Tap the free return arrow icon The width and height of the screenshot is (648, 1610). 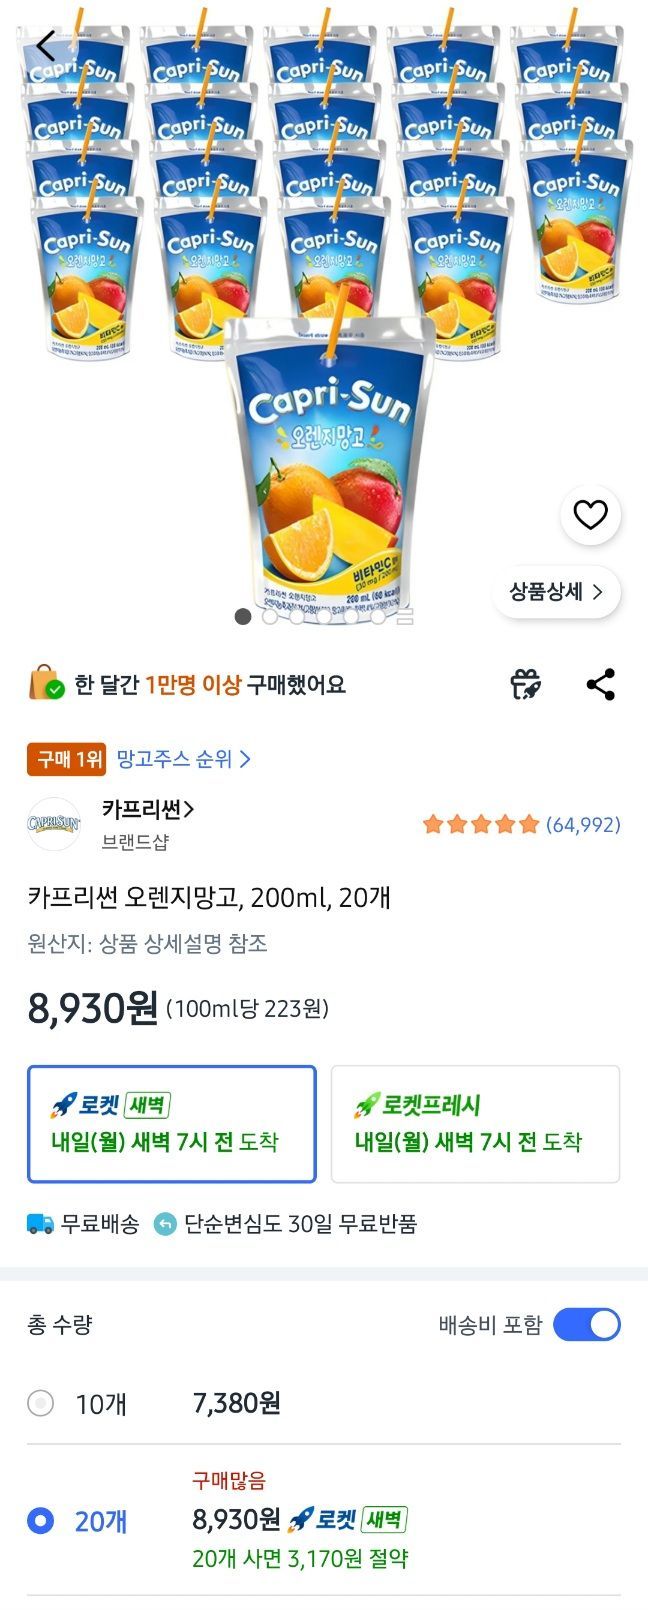(x=165, y=1223)
